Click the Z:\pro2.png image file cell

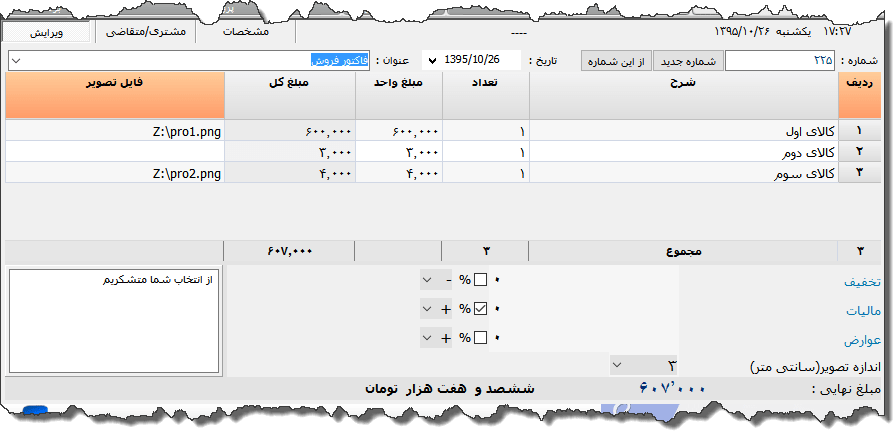pos(115,173)
